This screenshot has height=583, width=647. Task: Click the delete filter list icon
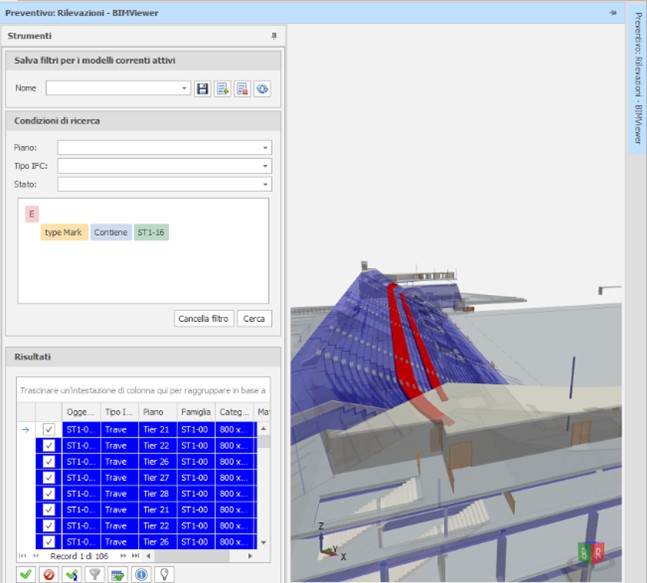click(x=242, y=89)
